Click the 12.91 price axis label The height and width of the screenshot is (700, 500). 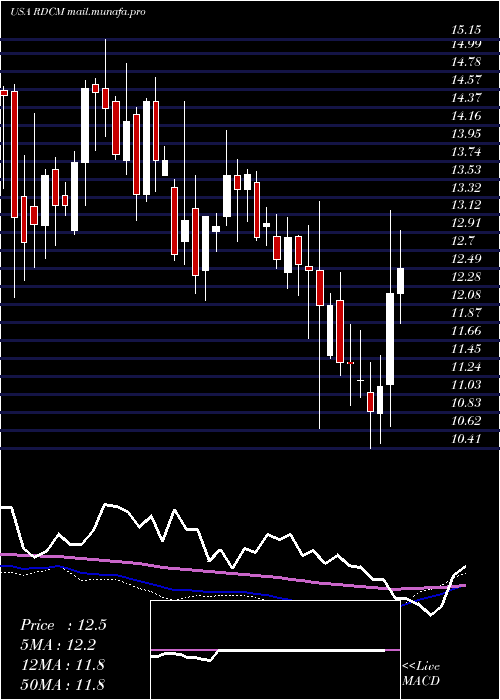click(x=466, y=222)
